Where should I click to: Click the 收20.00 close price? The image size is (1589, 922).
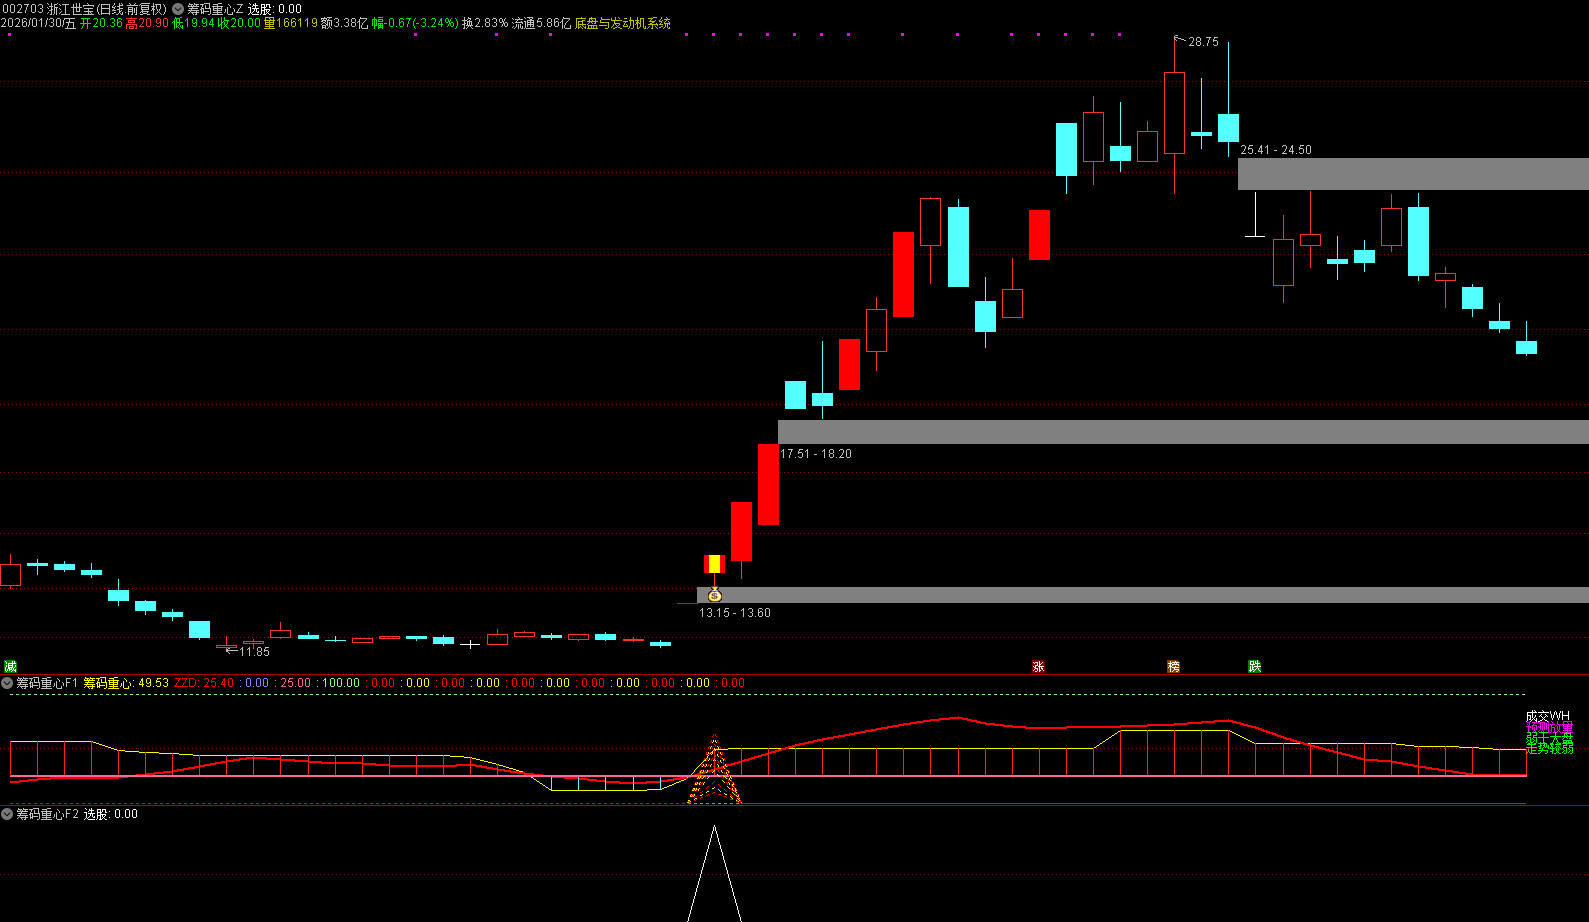[239, 23]
